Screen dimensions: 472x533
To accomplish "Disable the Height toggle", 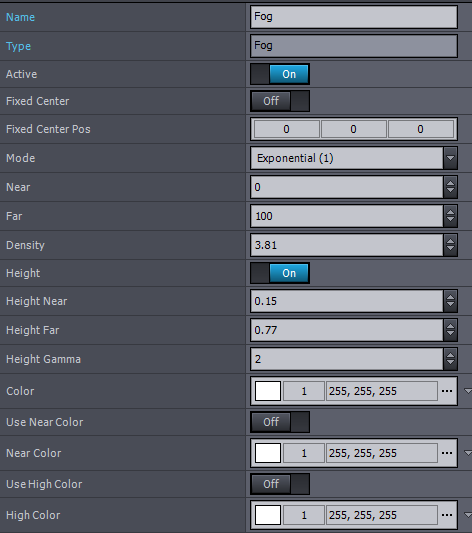I will [280, 273].
